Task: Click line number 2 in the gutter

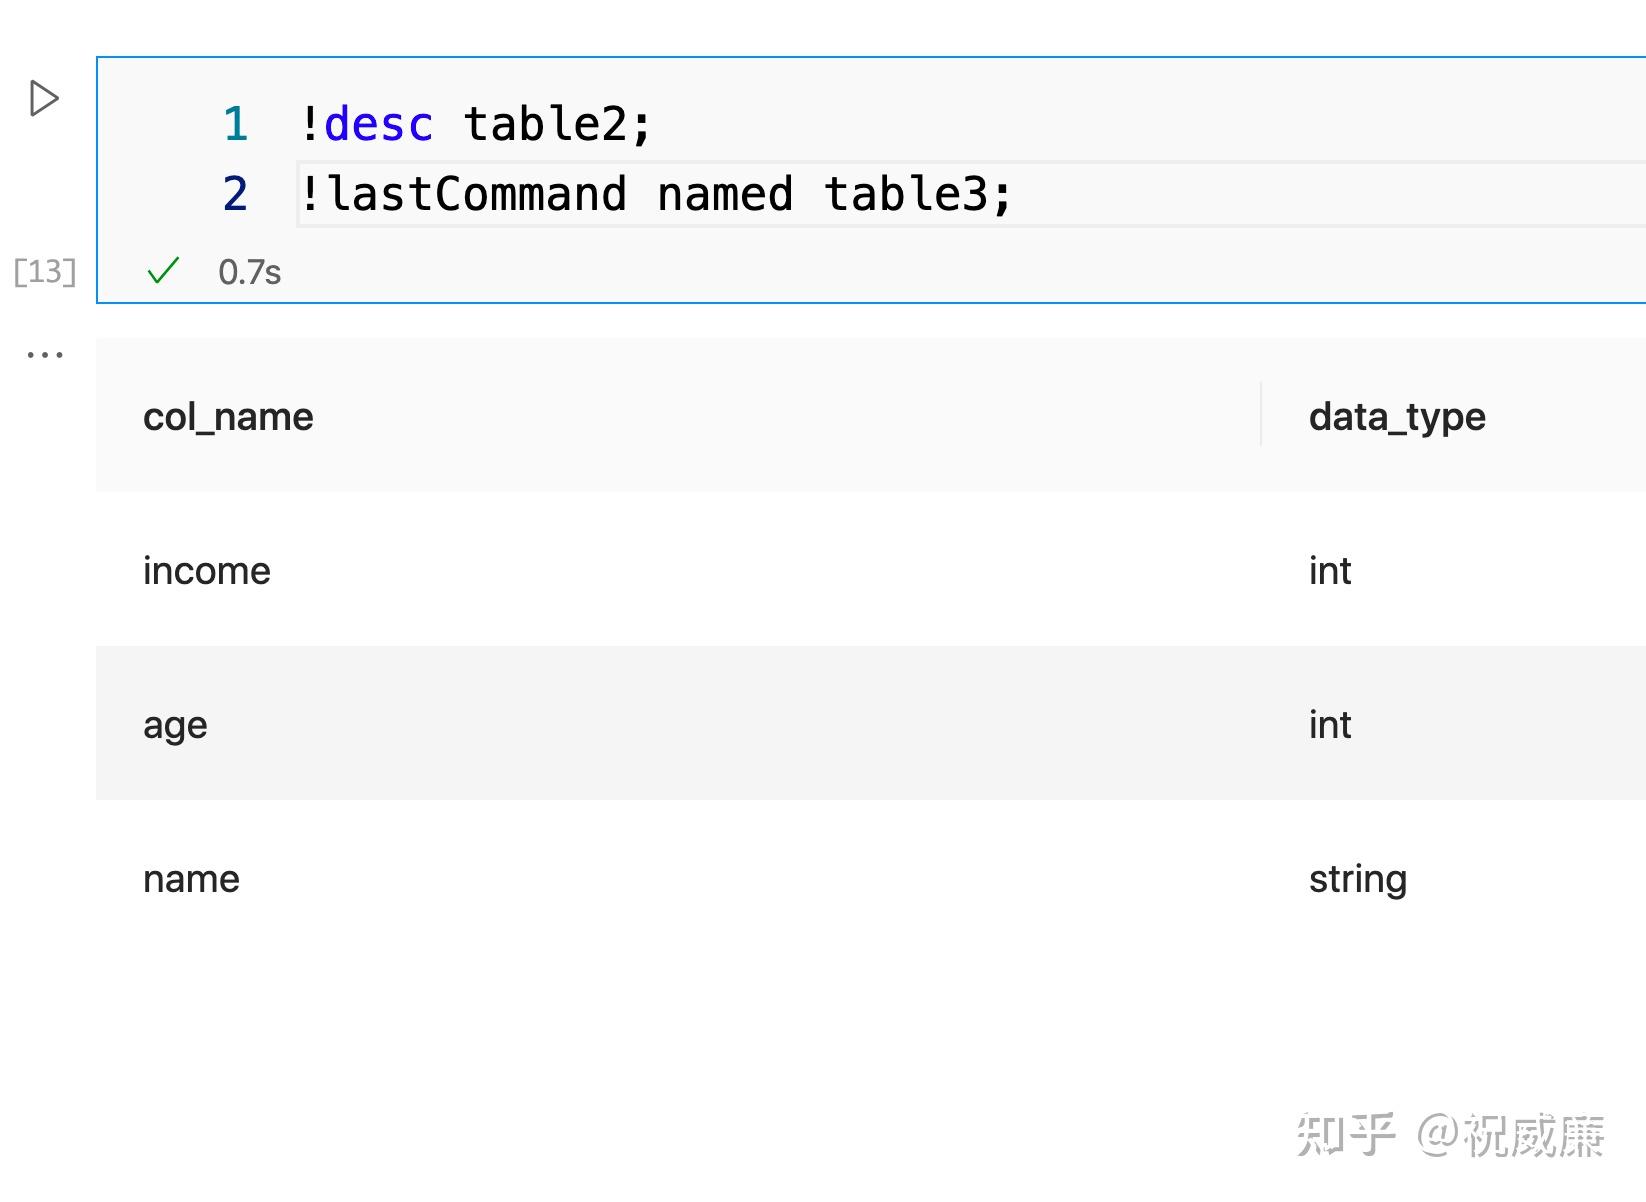Action: 235,194
